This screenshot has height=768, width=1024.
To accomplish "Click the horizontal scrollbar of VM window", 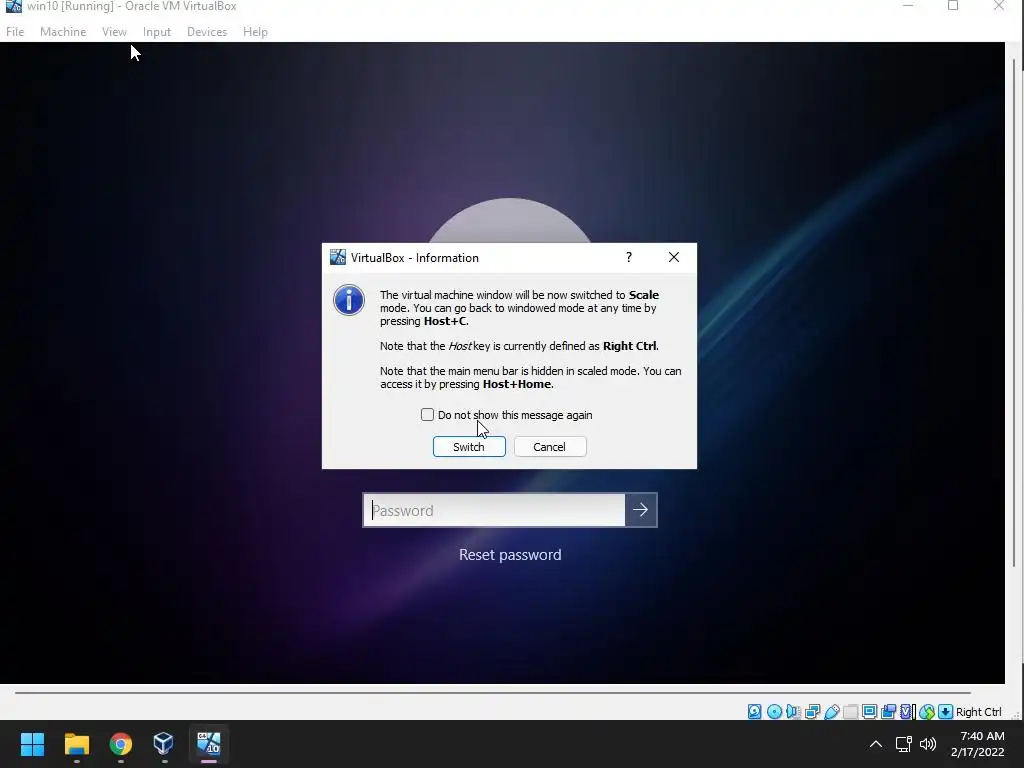I will pos(493,692).
